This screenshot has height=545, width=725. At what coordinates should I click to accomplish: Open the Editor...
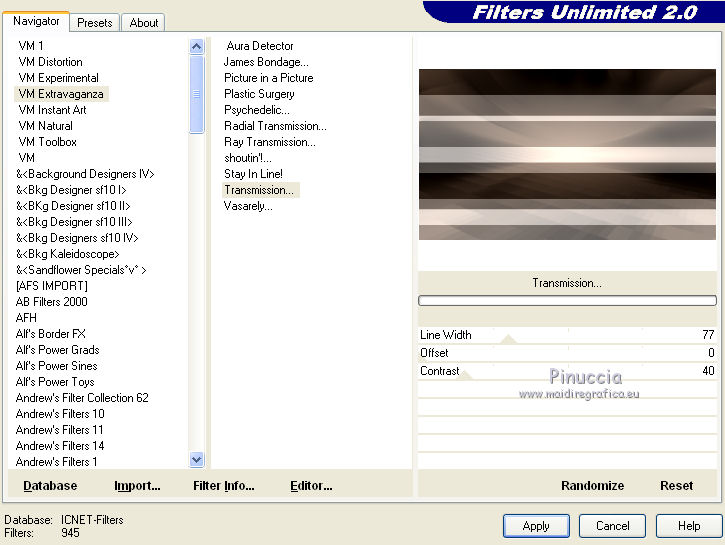pos(311,486)
